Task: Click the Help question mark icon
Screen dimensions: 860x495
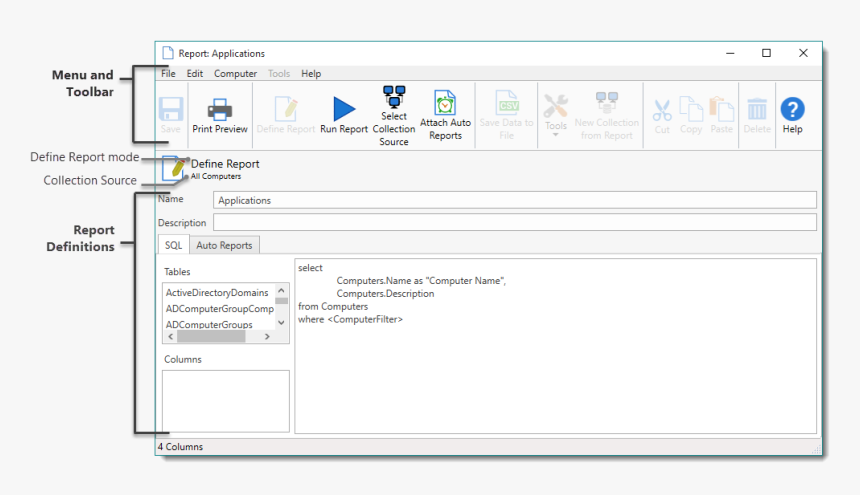Action: coord(792,109)
